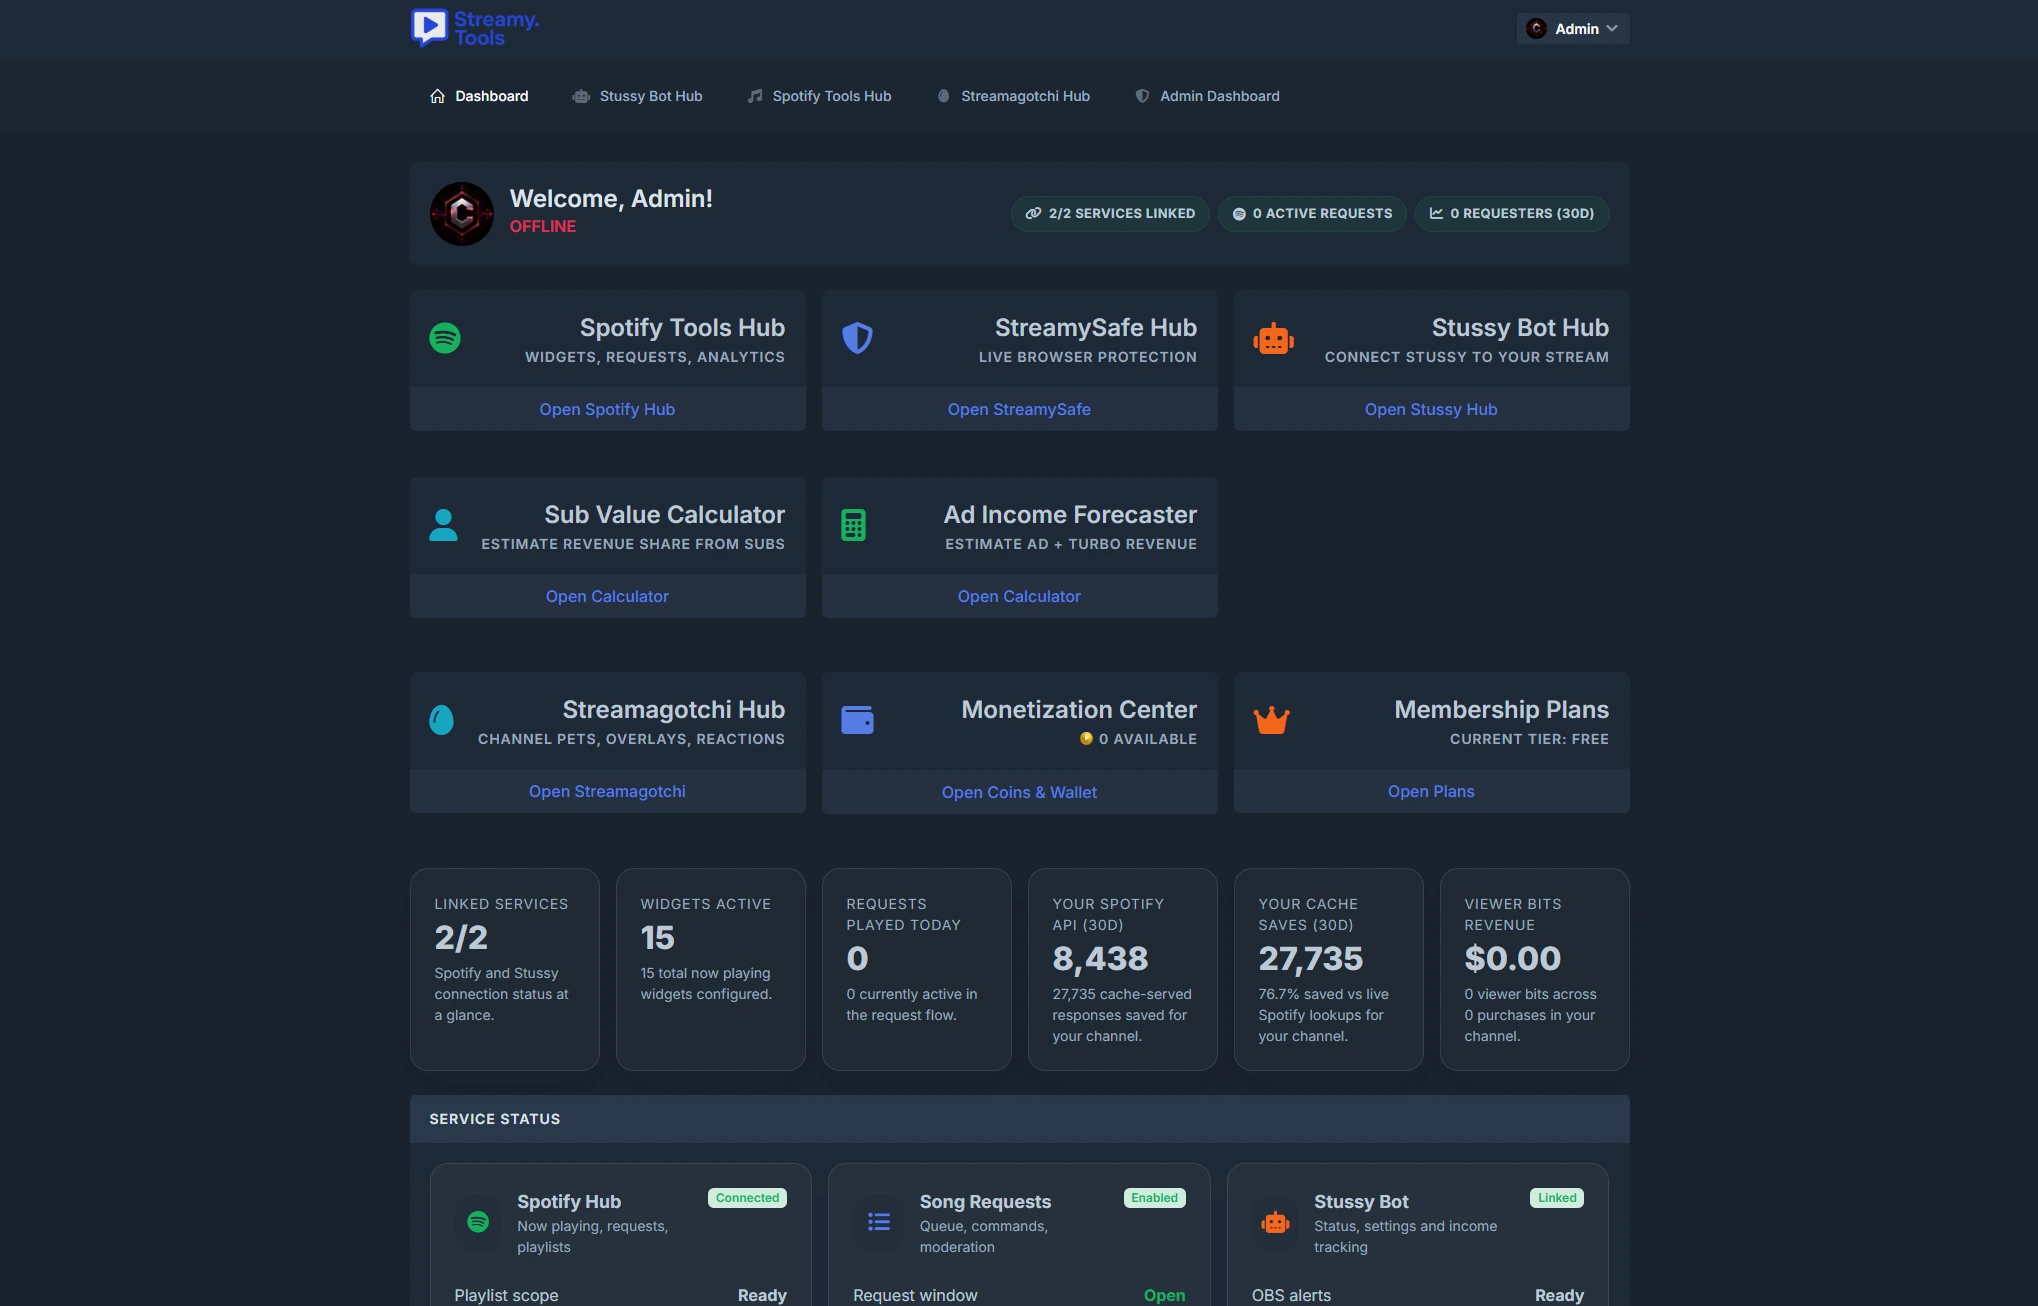Click the shield icon beside Admin Dashboard
2038x1306 pixels.
1142,96
